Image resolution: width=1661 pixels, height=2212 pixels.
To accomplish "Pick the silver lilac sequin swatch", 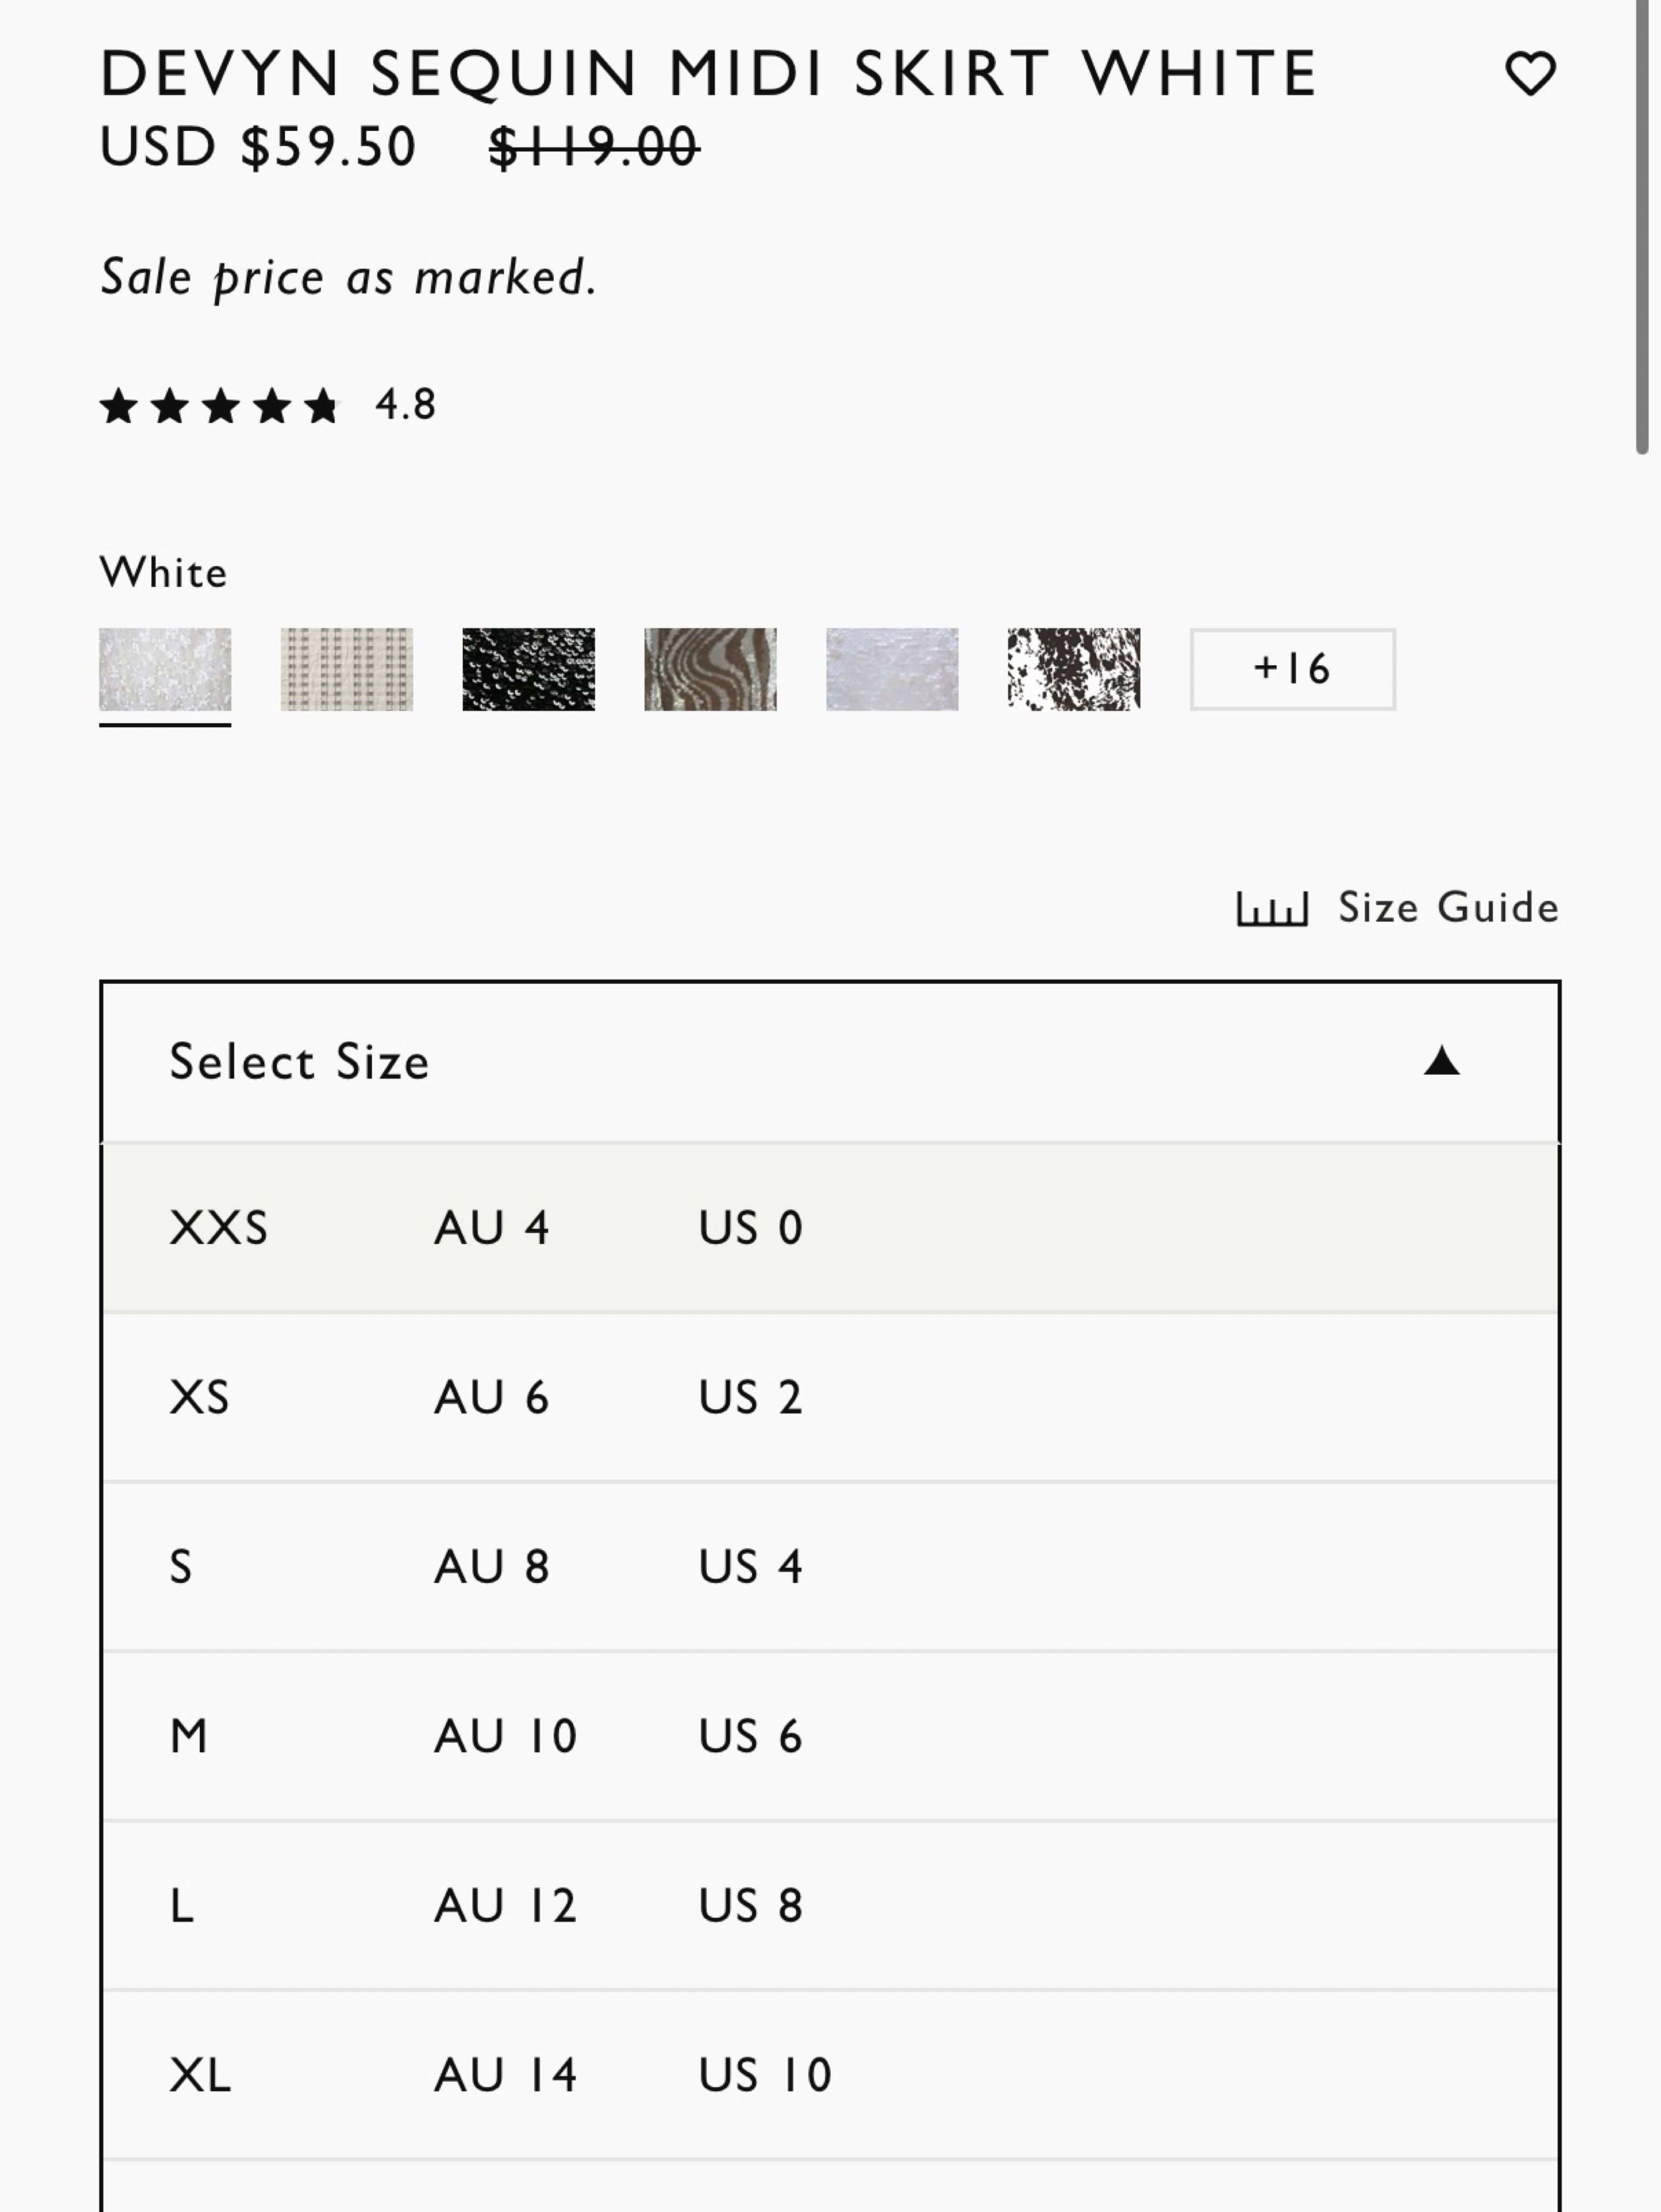I will (892, 669).
